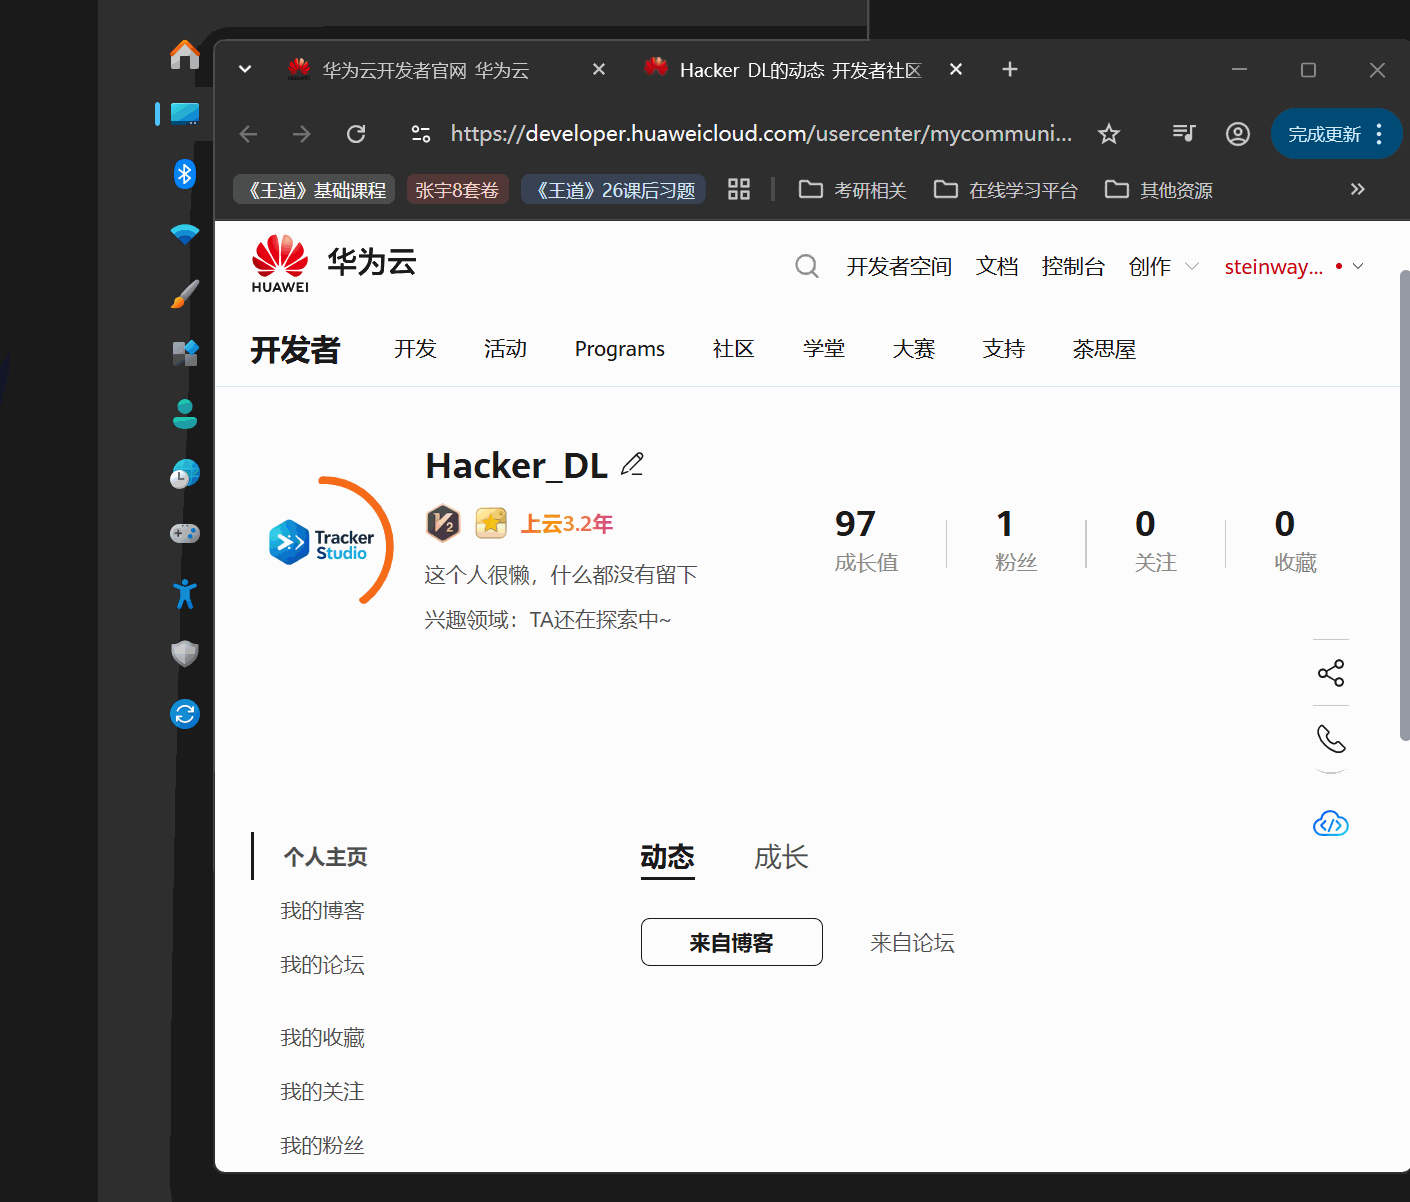Open the Programs navigation menu
The height and width of the screenshot is (1202, 1410).
(x=620, y=349)
